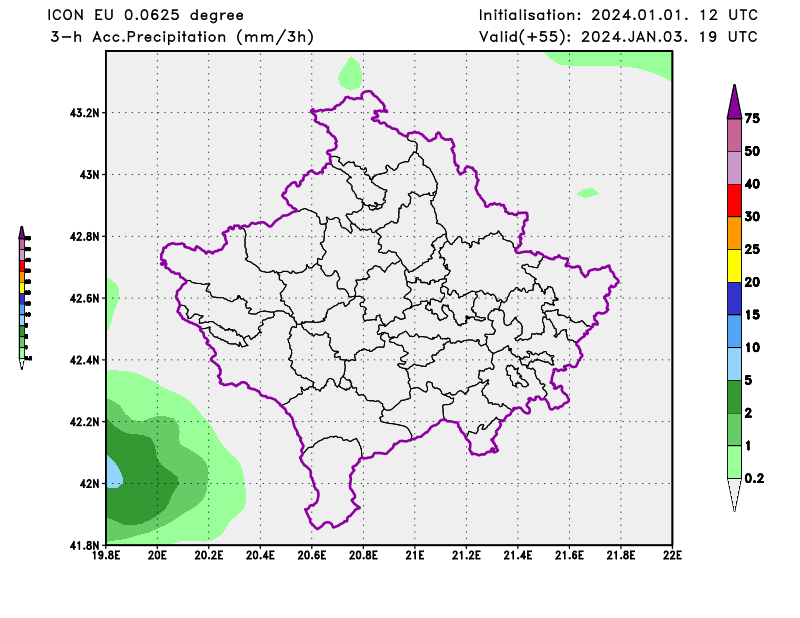Pick the dark green 2–5 mm legend swatch
Screen dimensions: 800x618
tap(734, 397)
